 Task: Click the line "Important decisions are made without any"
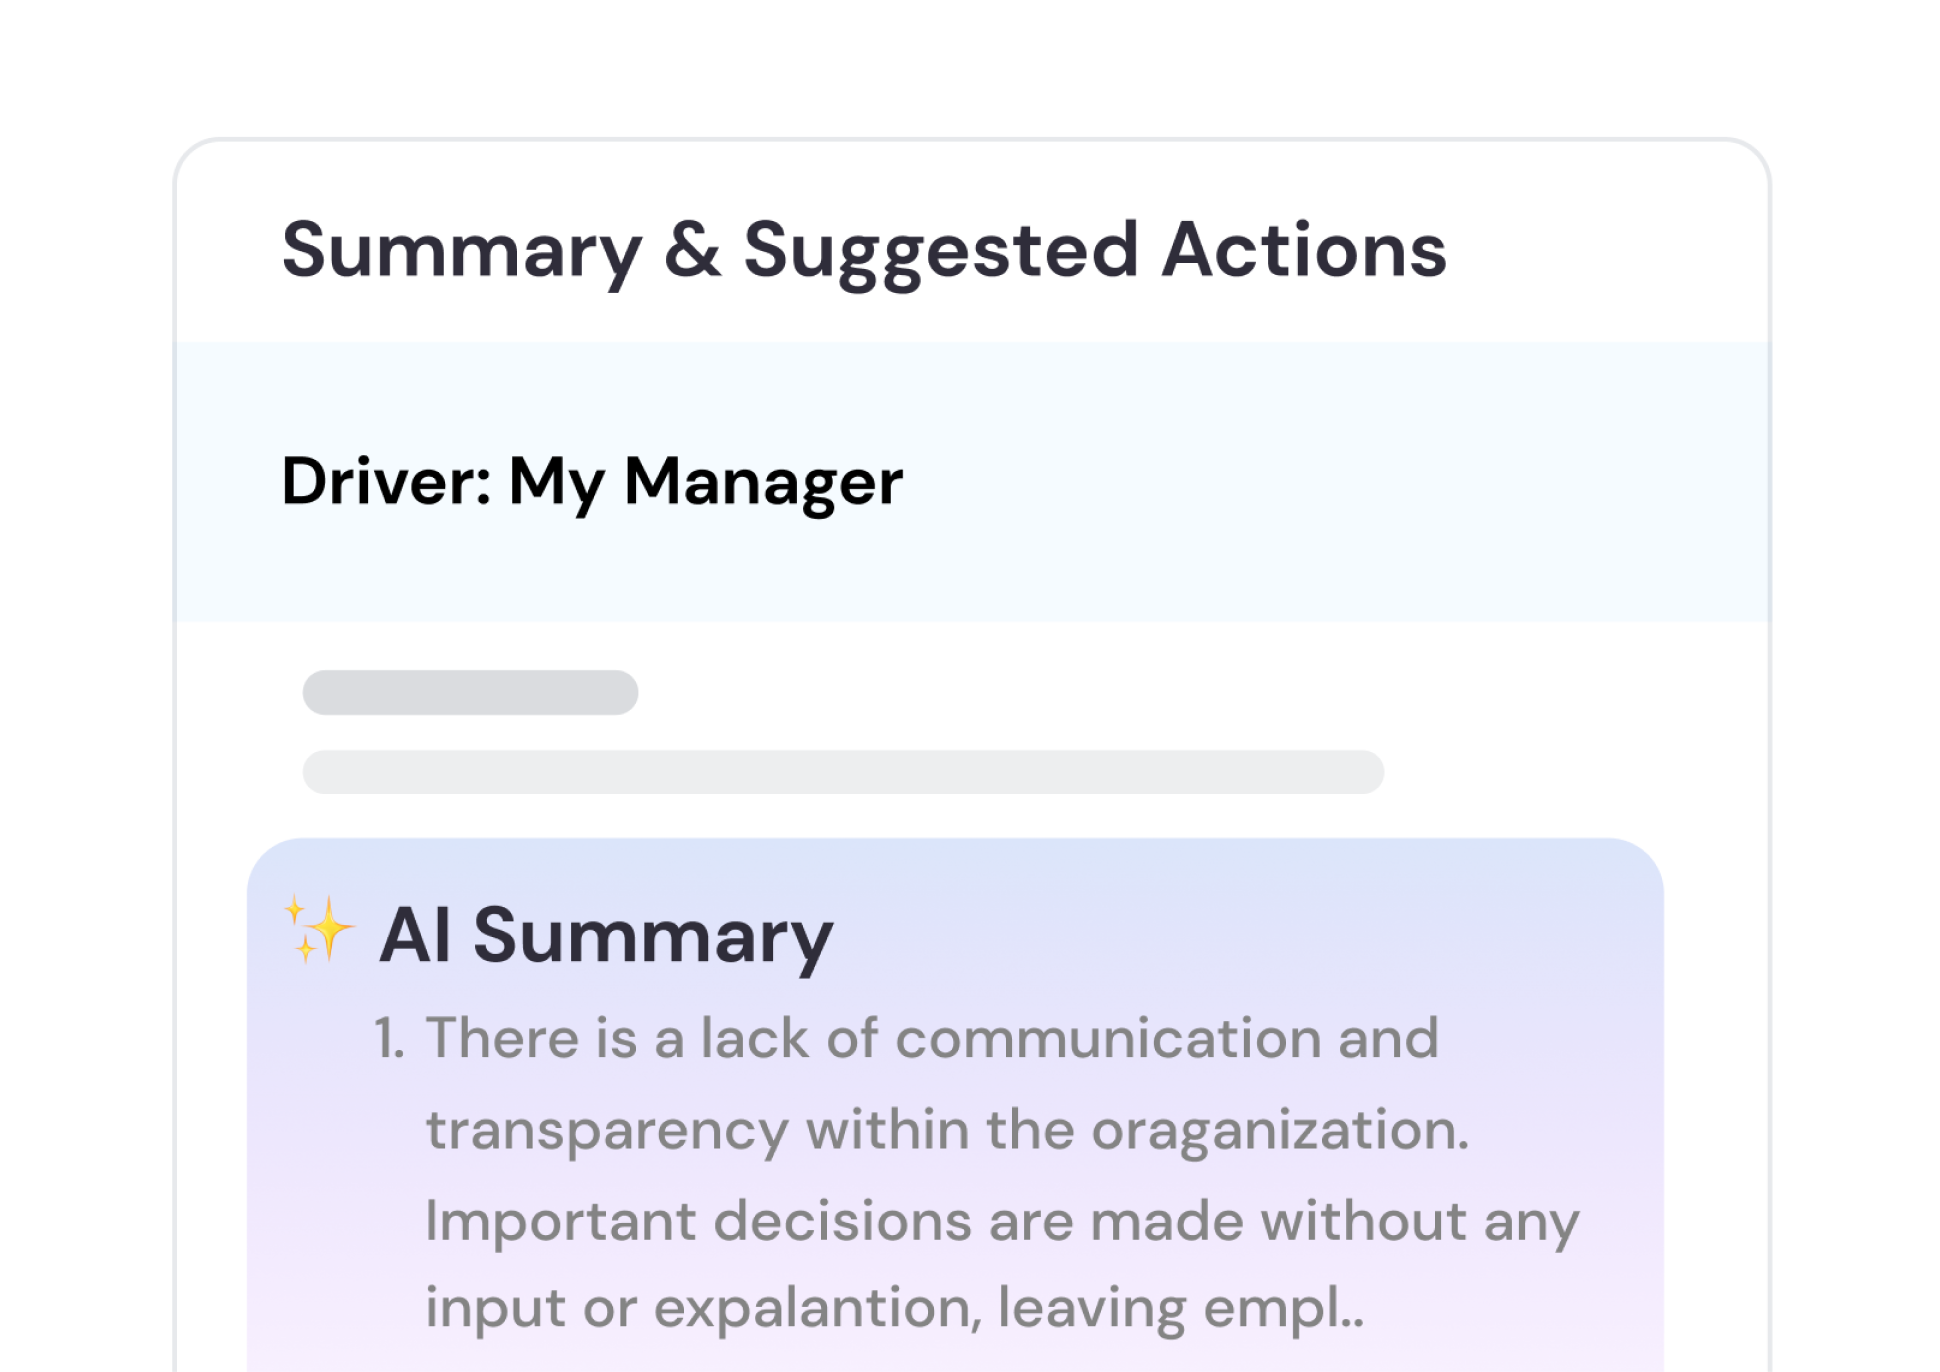(x=1002, y=1221)
